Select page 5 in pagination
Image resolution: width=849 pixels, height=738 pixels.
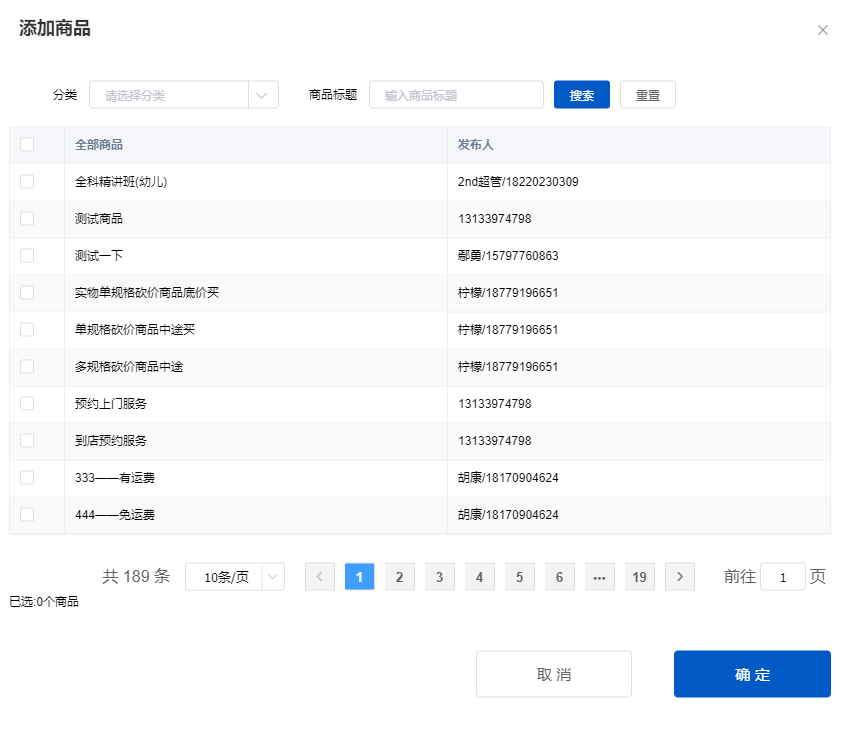pos(520,577)
